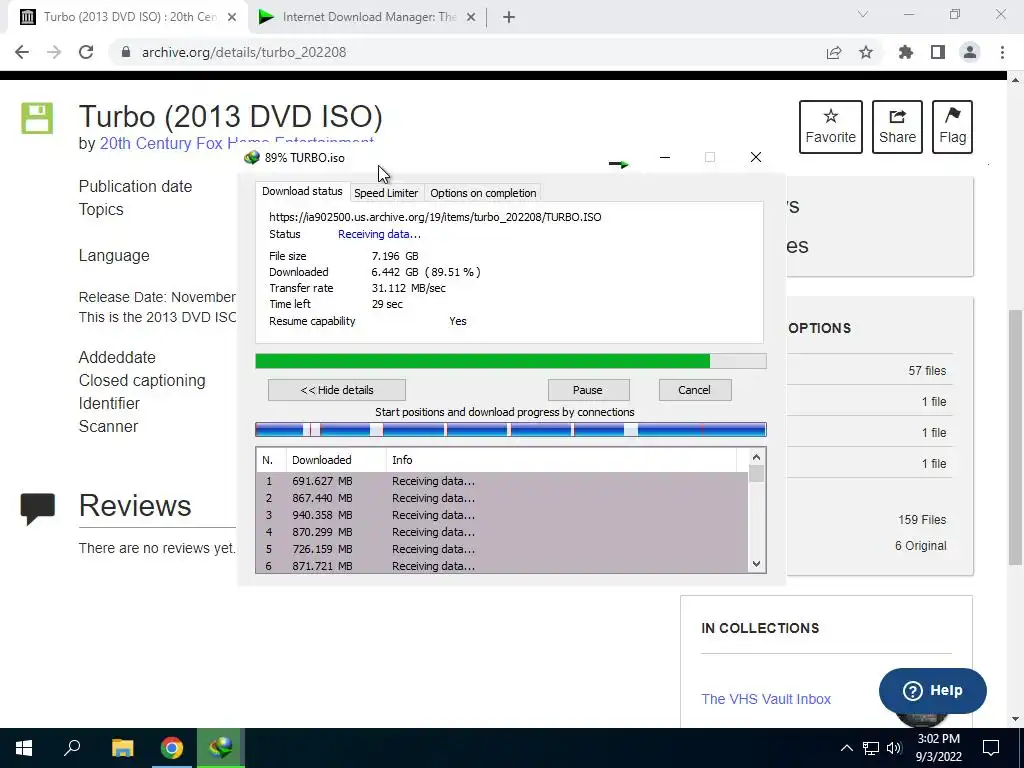Select connection row 3 with 940.358 MB
The width and height of the screenshot is (1024, 768).
502,515
